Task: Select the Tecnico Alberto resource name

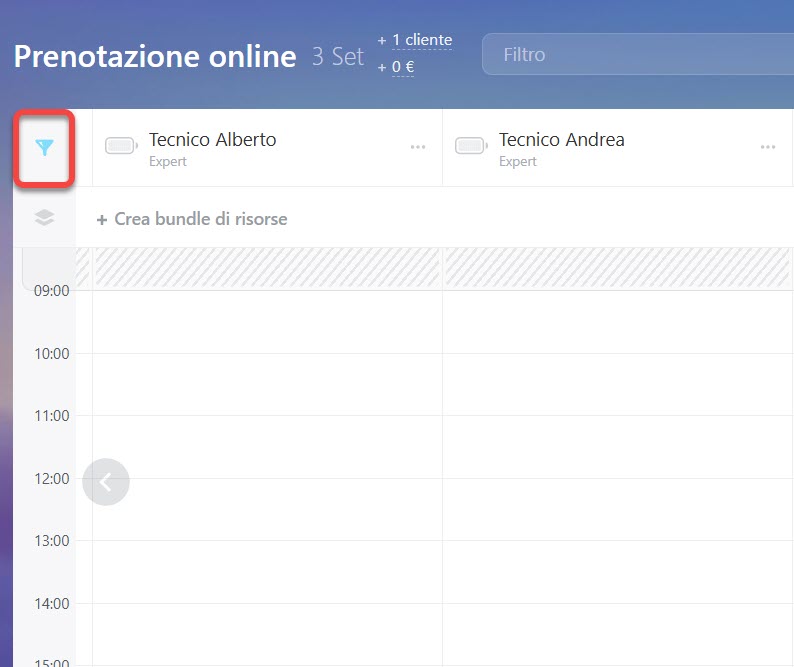Action: [x=212, y=140]
